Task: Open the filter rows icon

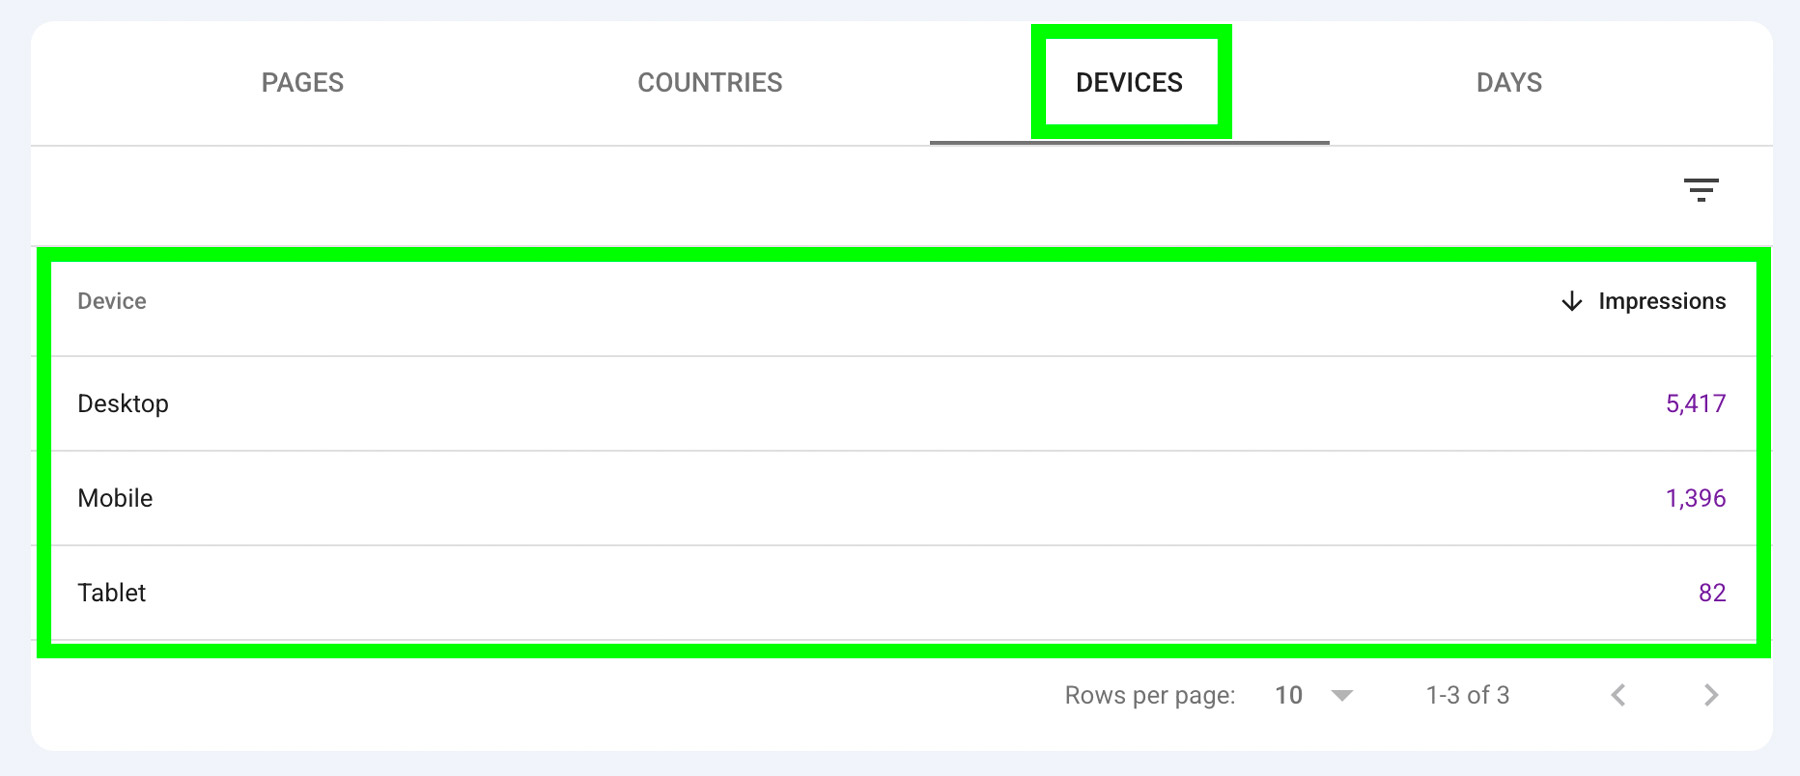Action: pyautogui.click(x=1701, y=190)
